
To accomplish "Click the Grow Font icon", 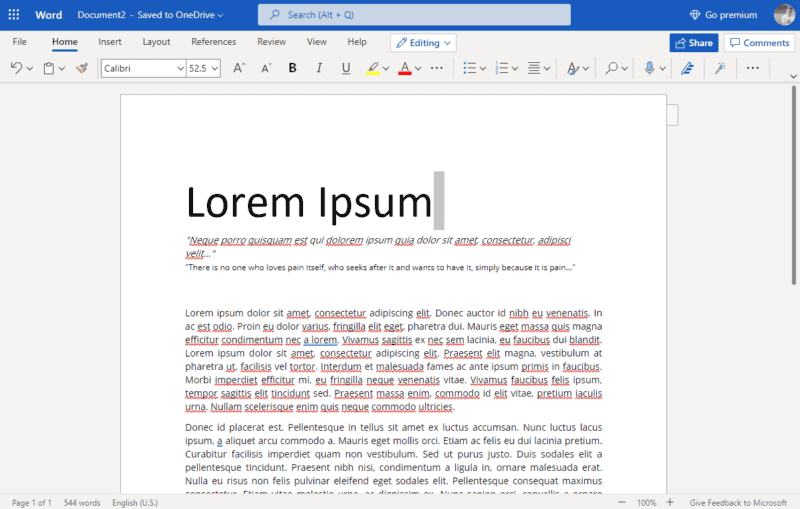I will (x=239, y=68).
